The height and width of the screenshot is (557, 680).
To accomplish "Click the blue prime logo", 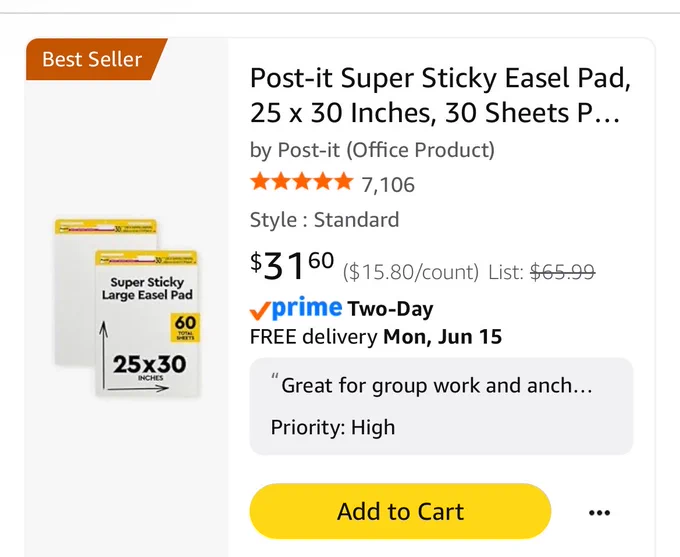I will coord(307,308).
